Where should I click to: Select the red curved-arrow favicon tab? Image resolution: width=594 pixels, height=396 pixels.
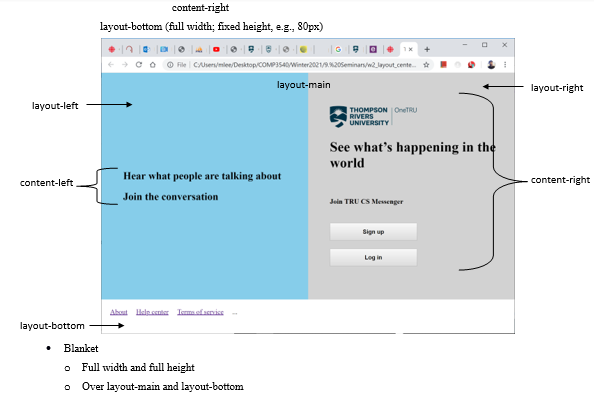129,49
